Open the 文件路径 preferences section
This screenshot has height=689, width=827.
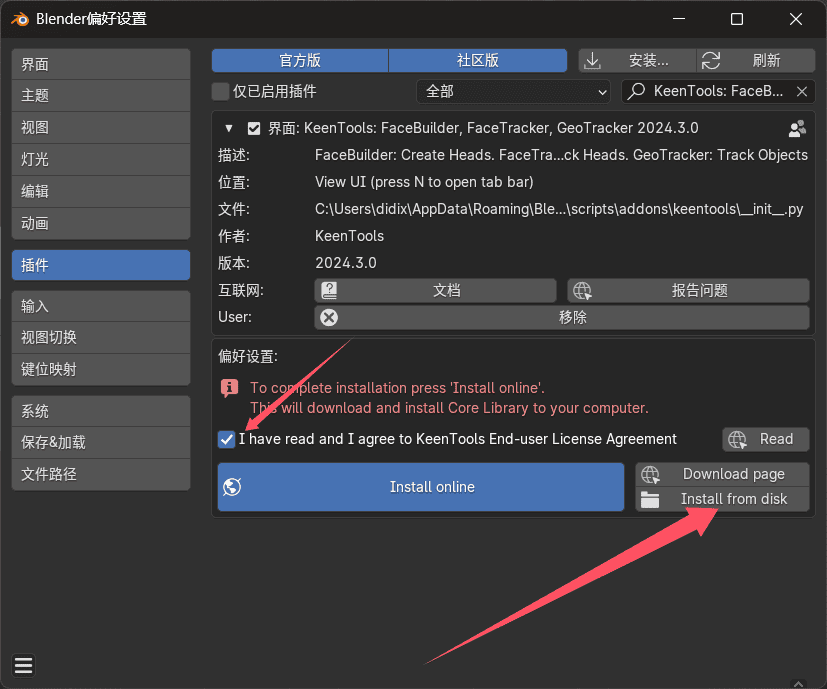click(101, 474)
